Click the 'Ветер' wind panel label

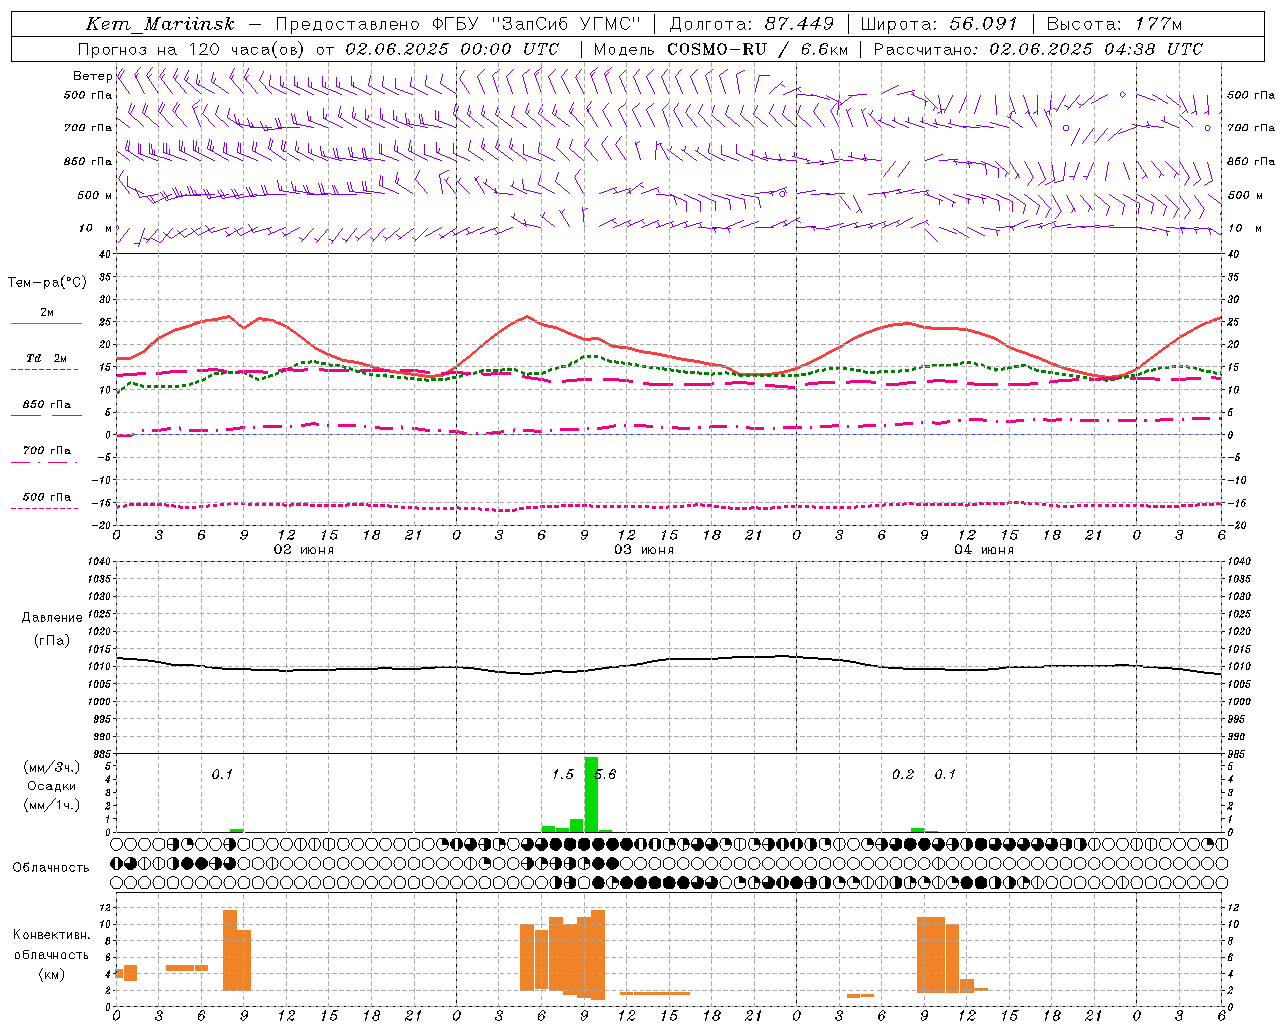pyautogui.click(x=92, y=76)
